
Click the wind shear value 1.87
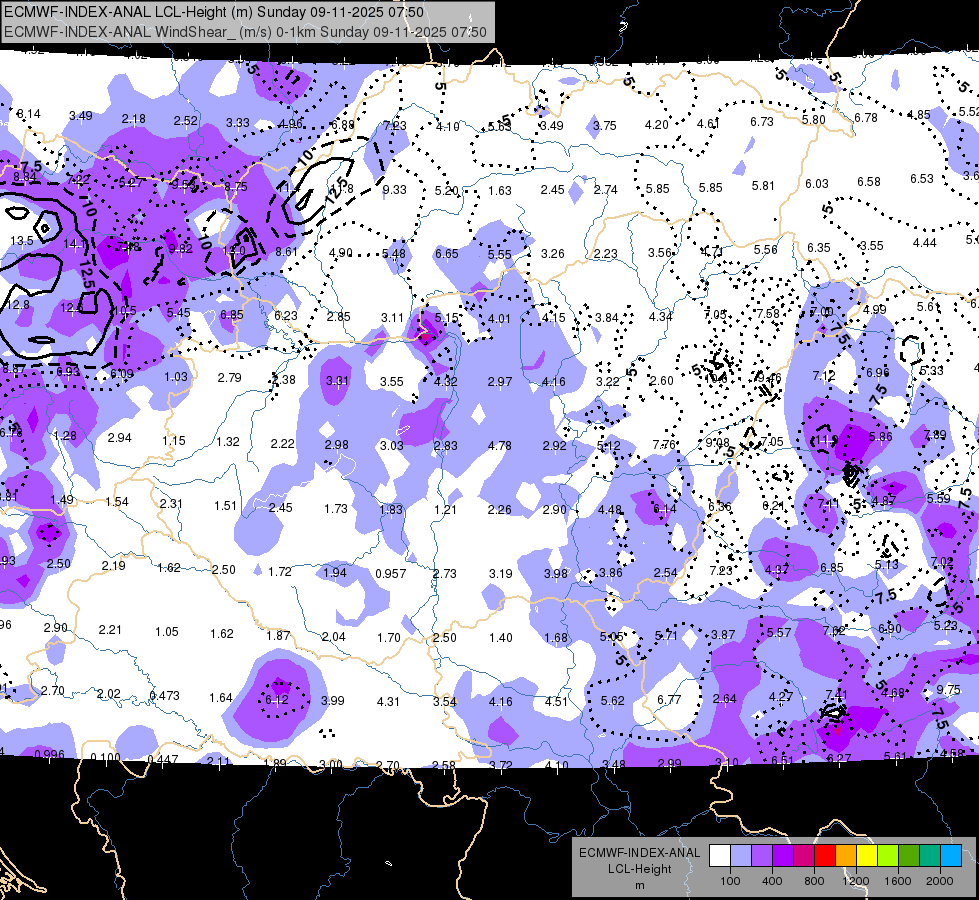[278, 635]
